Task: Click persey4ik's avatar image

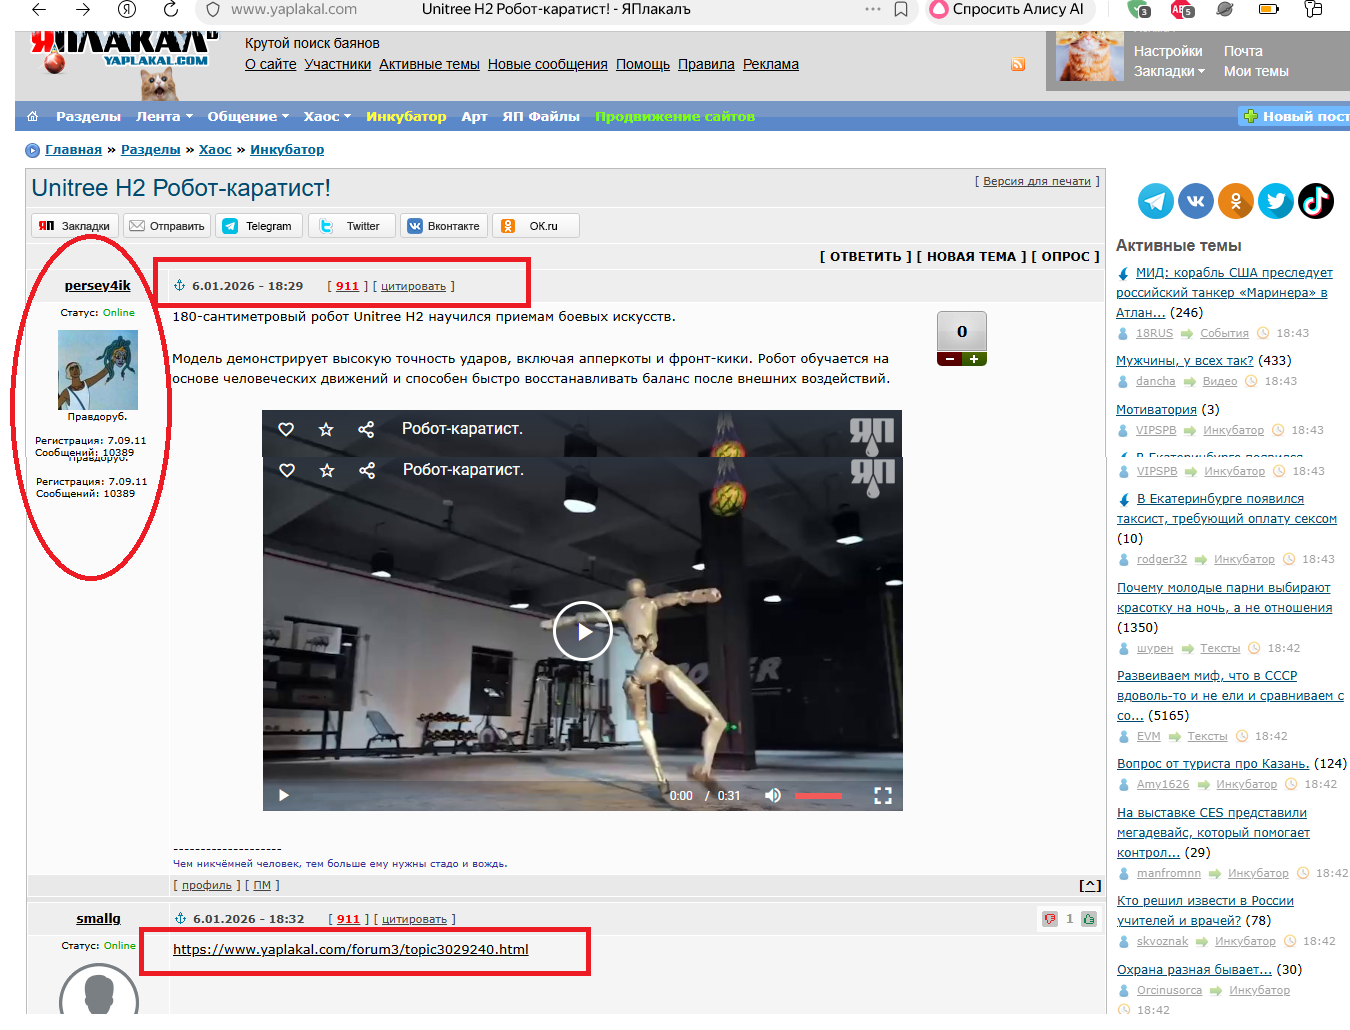Action: [98, 369]
